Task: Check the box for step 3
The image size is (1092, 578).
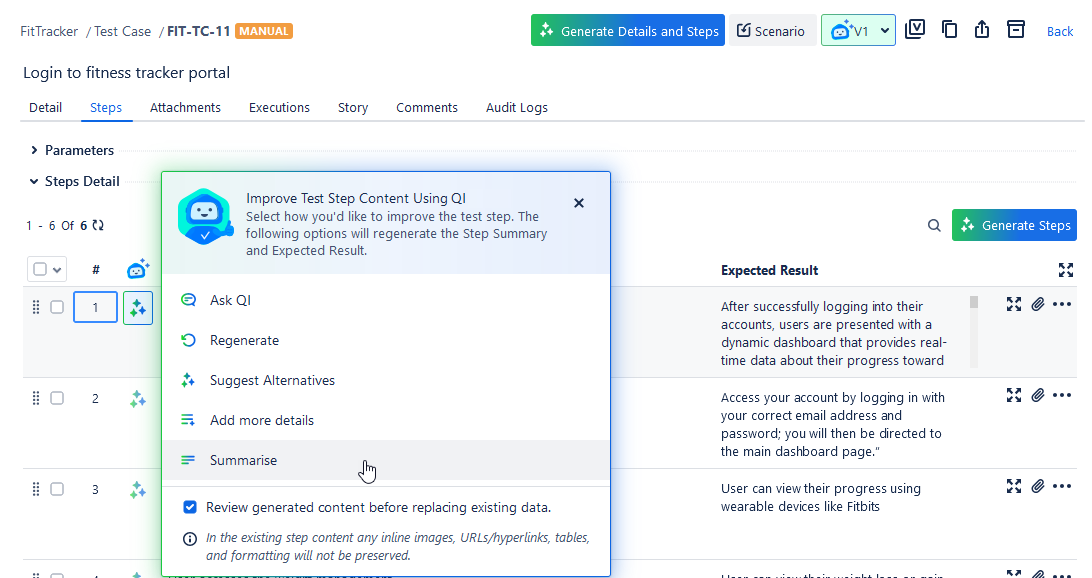Action: pos(57,489)
